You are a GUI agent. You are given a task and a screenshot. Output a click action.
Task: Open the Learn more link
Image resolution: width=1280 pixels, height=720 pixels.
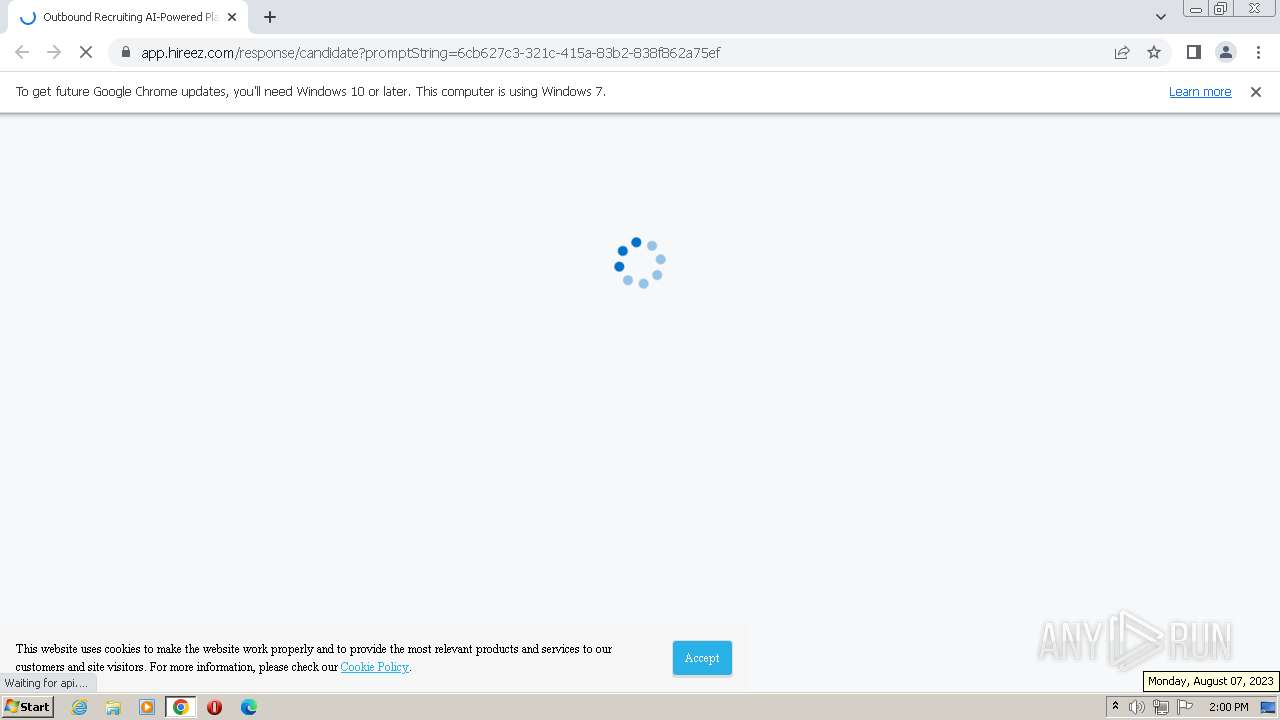point(1200,91)
